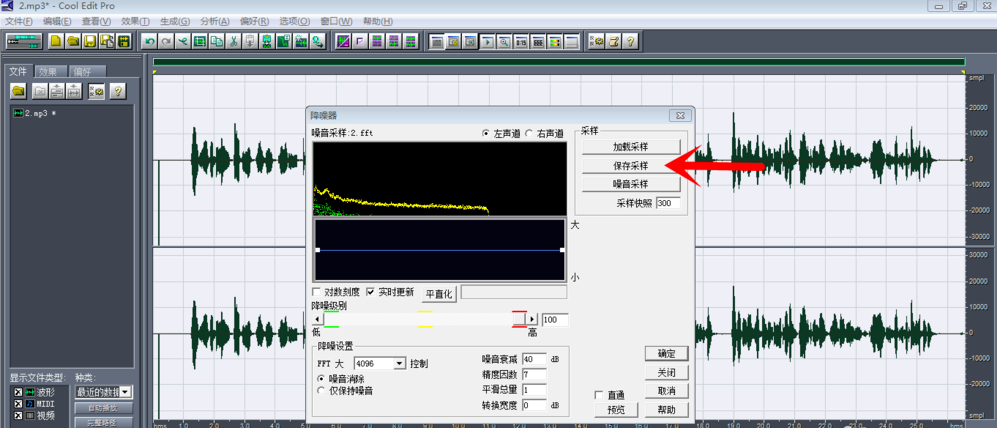Click the New file toolbar icon
The width and height of the screenshot is (997, 428).
[x=57, y=42]
